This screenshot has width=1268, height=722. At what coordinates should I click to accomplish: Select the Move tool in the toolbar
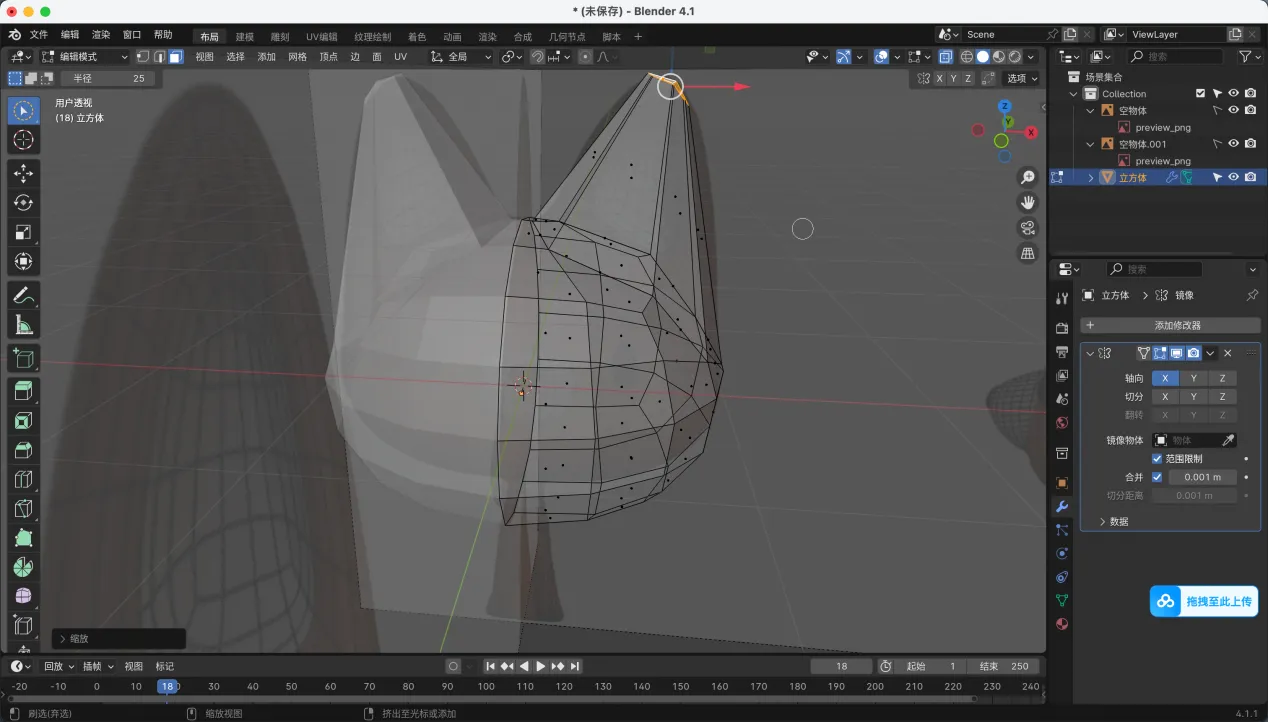pos(24,173)
